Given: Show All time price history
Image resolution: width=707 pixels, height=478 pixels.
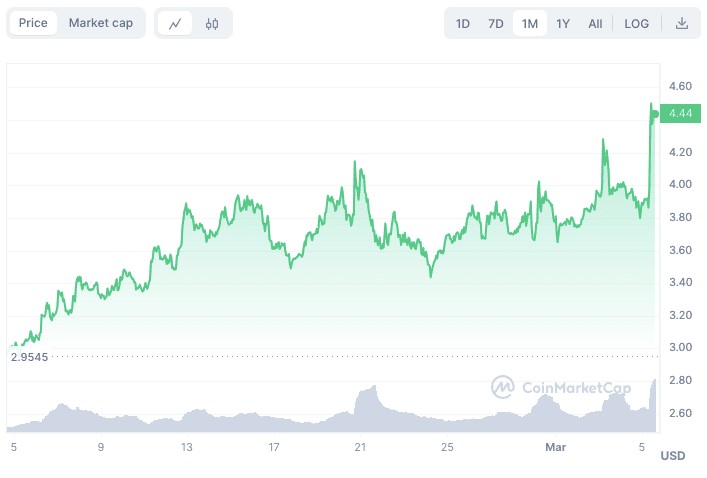Looking at the screenshot, I should click(595, 23).
